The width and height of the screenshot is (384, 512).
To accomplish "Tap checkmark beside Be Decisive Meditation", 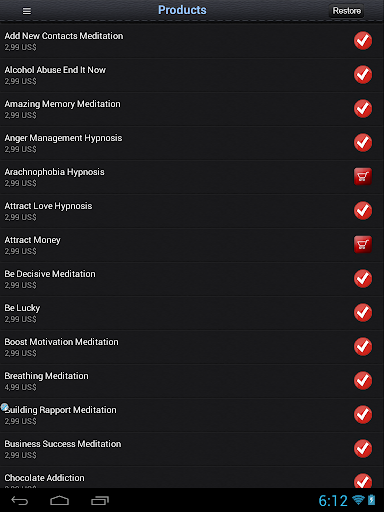I will pos(363,278).
